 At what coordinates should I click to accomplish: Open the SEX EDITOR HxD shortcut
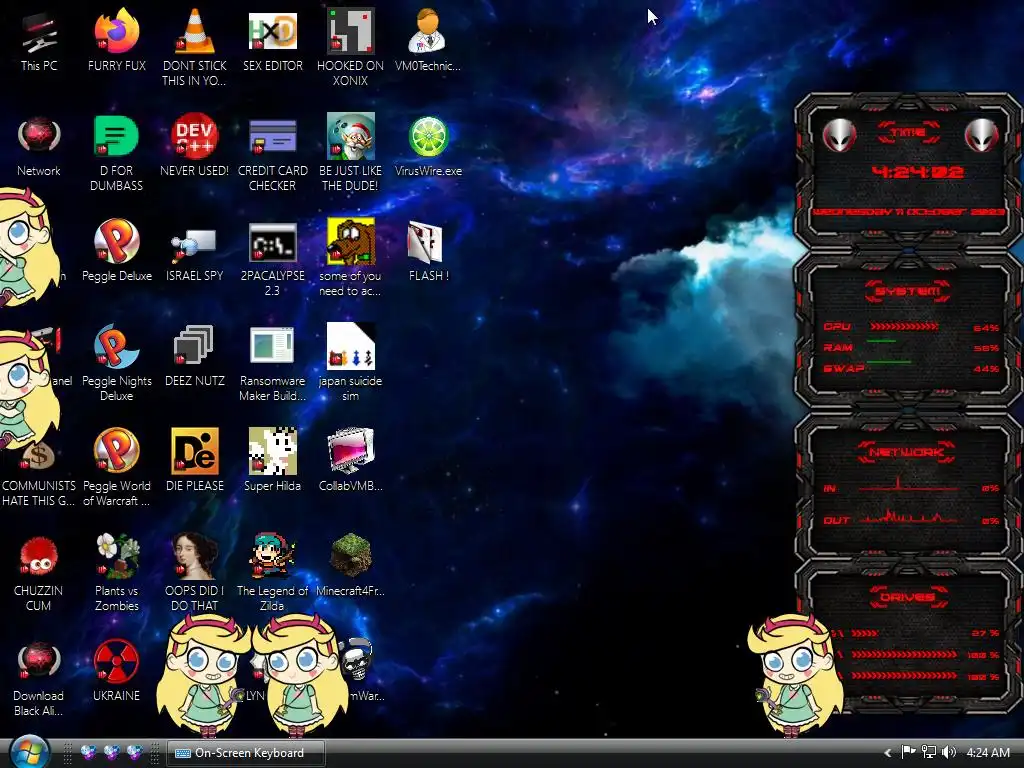(272, 33)
